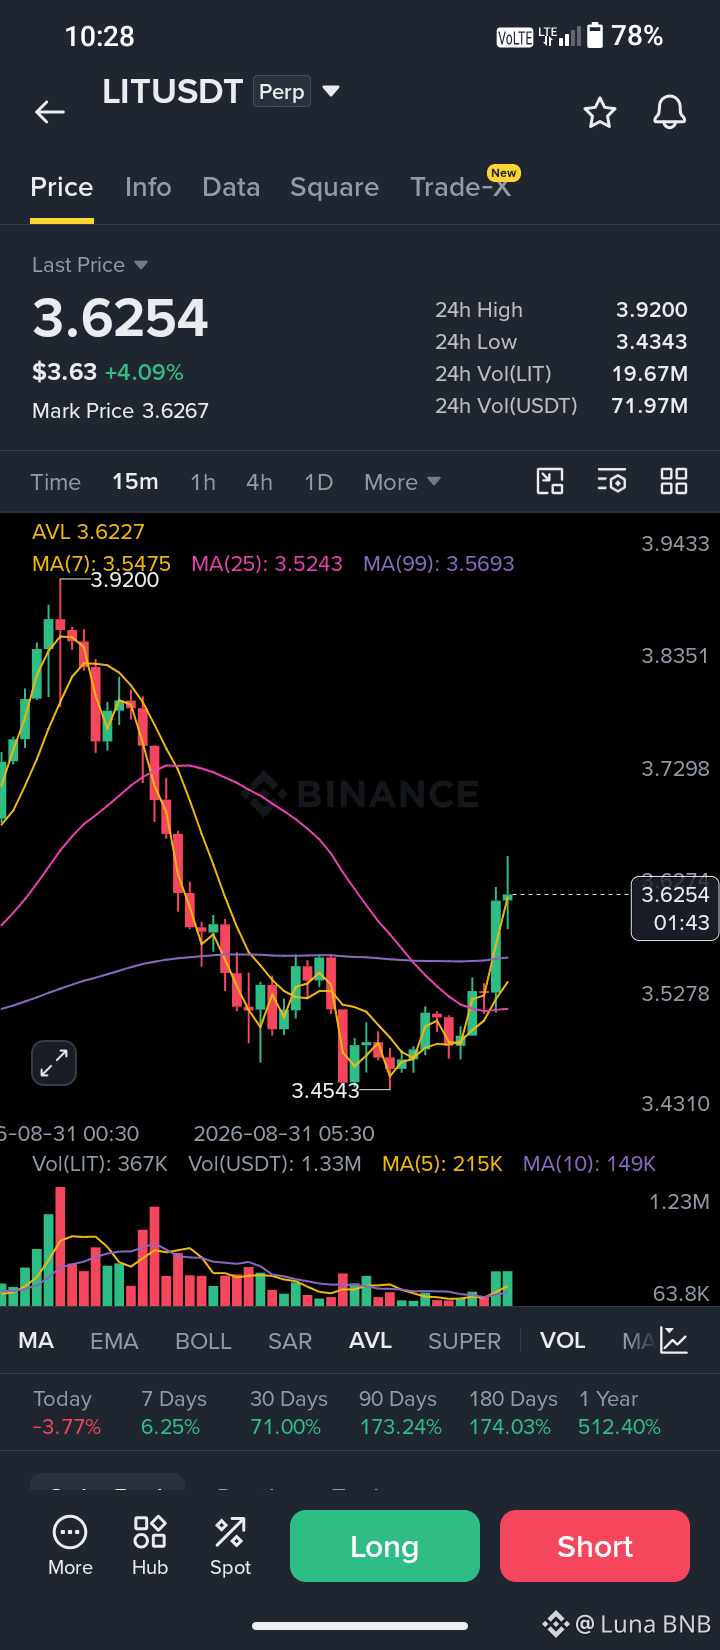Toggle SUPER indicator
Screen dimensions: 720x1650
(464, 1341)
